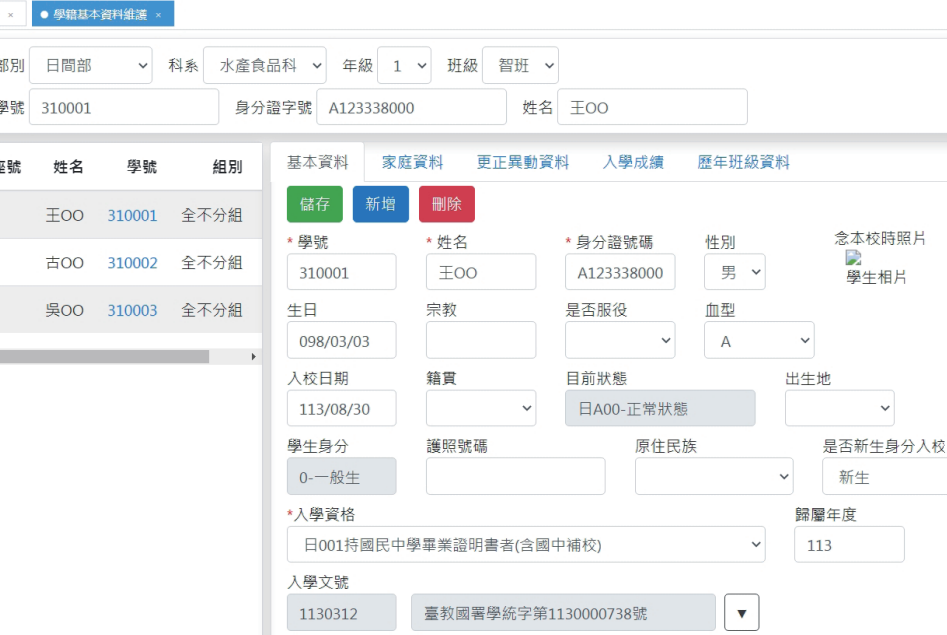Click the 學生身分 field 0-一般生
947x635 pixels.
tap(342, 477)
